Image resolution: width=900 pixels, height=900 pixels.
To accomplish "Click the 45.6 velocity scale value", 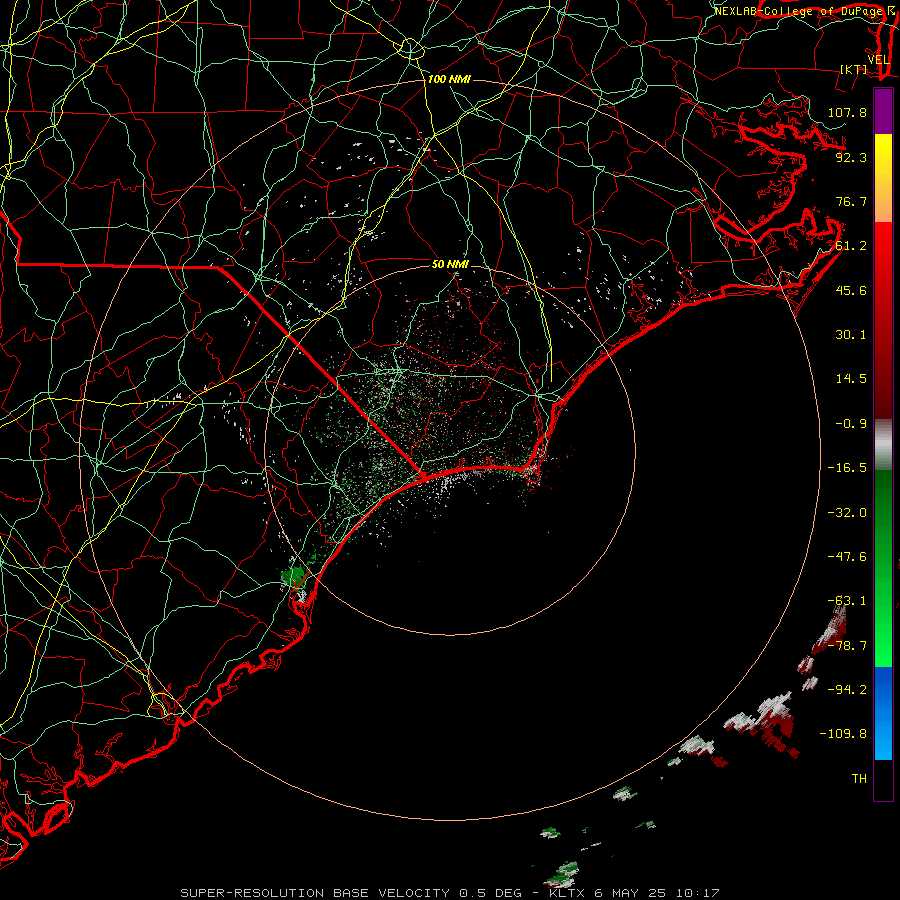I will coord(851,290).
